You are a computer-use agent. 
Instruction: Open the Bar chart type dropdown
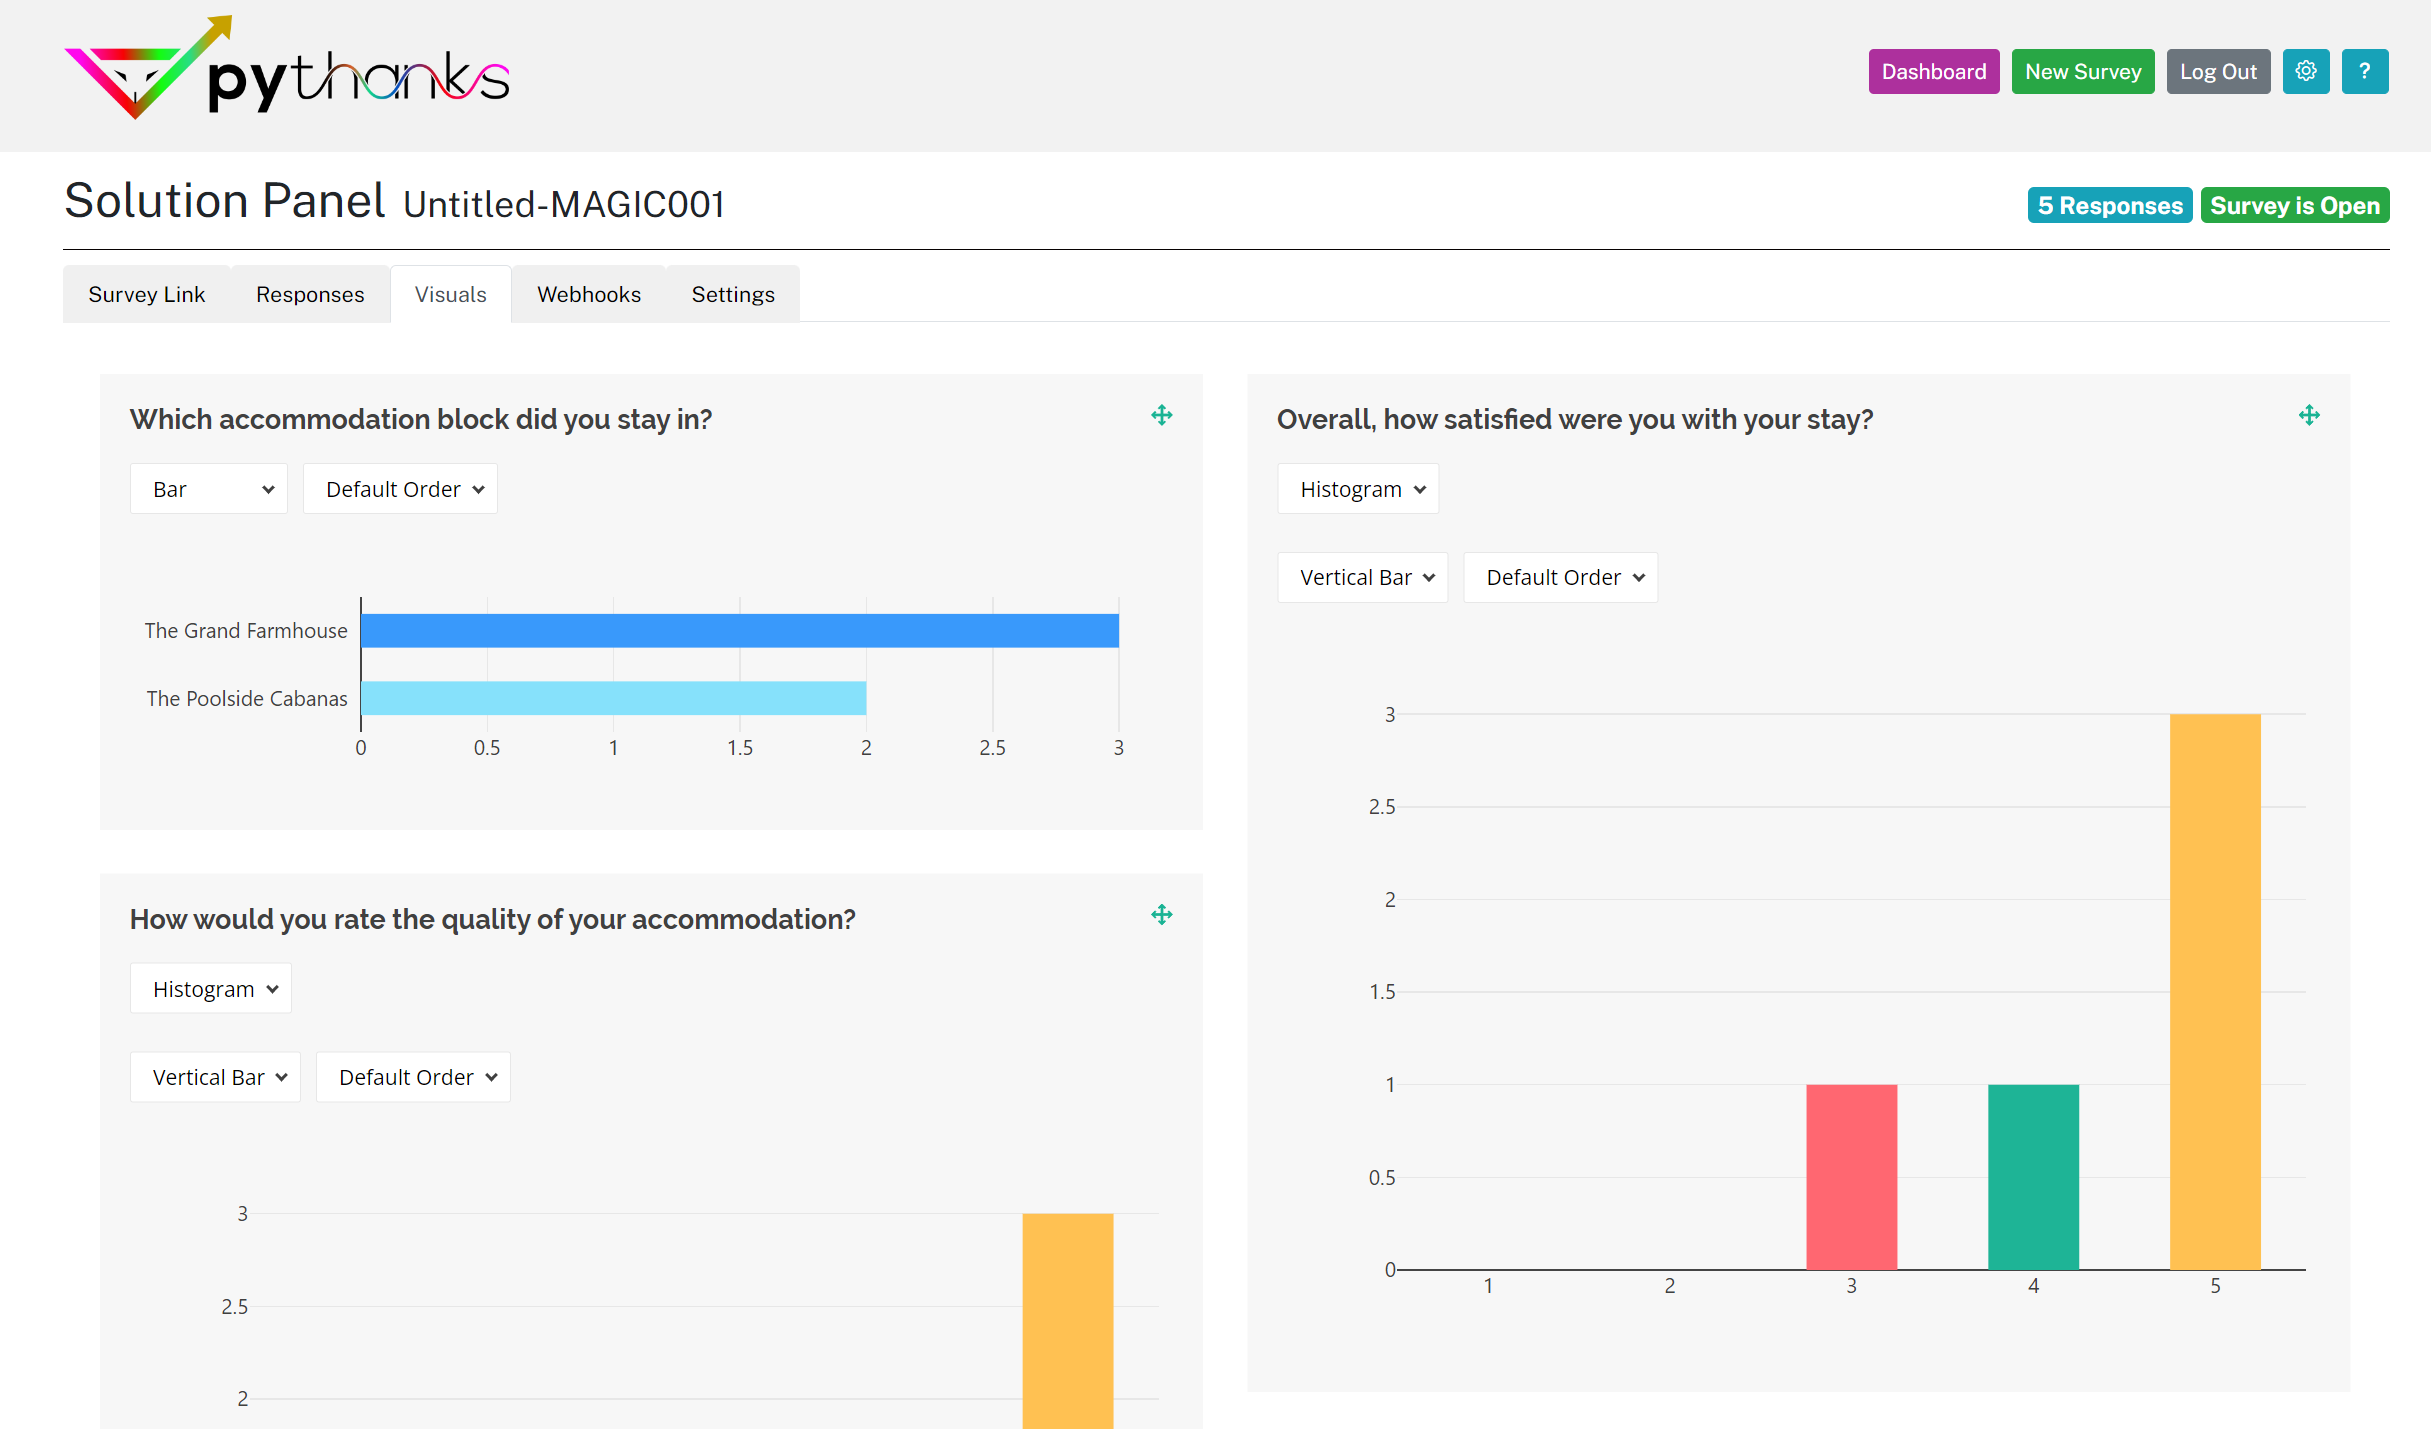tap(208, 489)
